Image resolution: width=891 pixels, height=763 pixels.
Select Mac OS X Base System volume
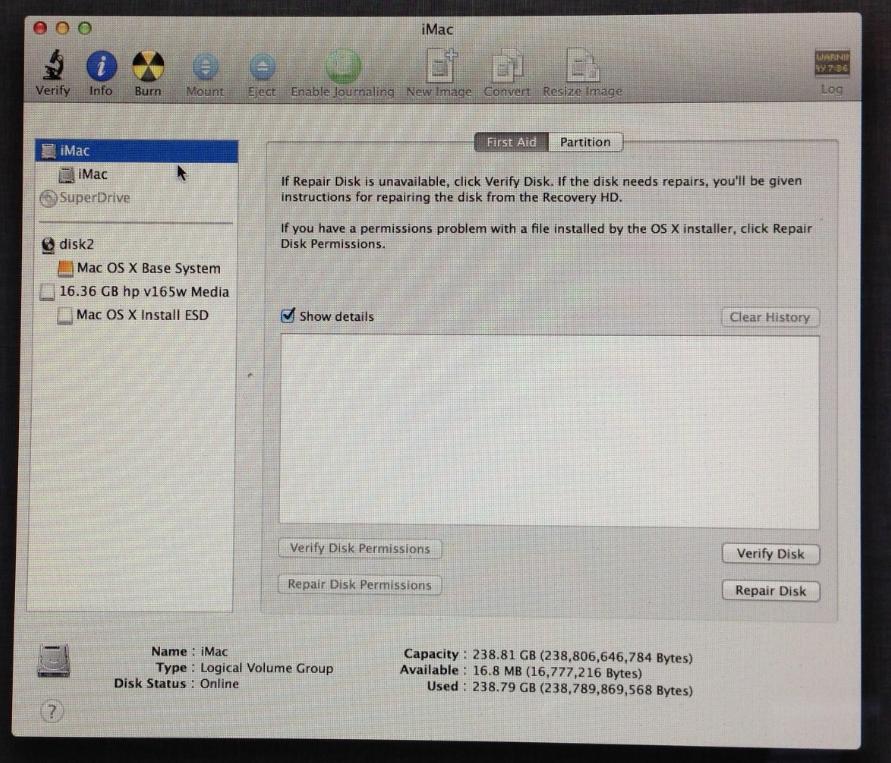136,268
